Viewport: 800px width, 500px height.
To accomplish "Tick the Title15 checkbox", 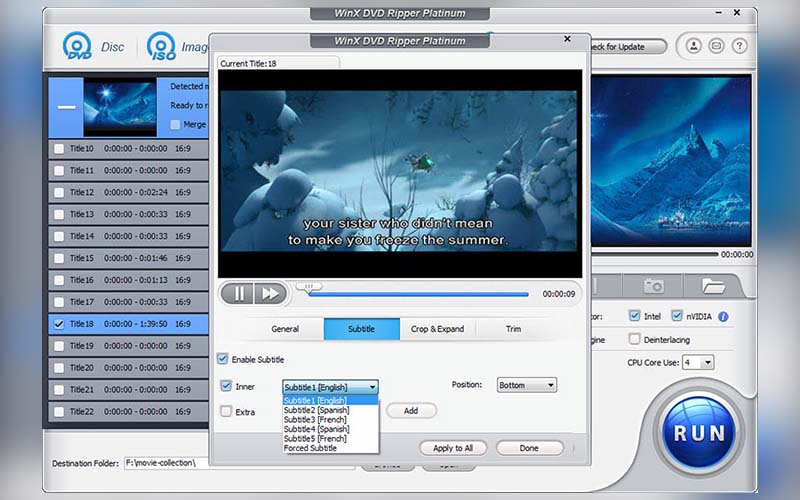I will click(59, 258).
